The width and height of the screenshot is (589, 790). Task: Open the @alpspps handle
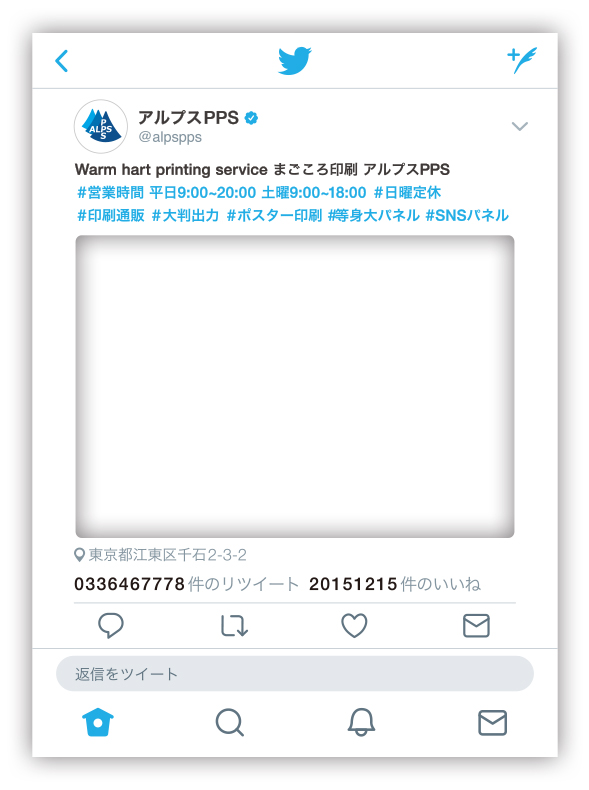pos(170,137)
